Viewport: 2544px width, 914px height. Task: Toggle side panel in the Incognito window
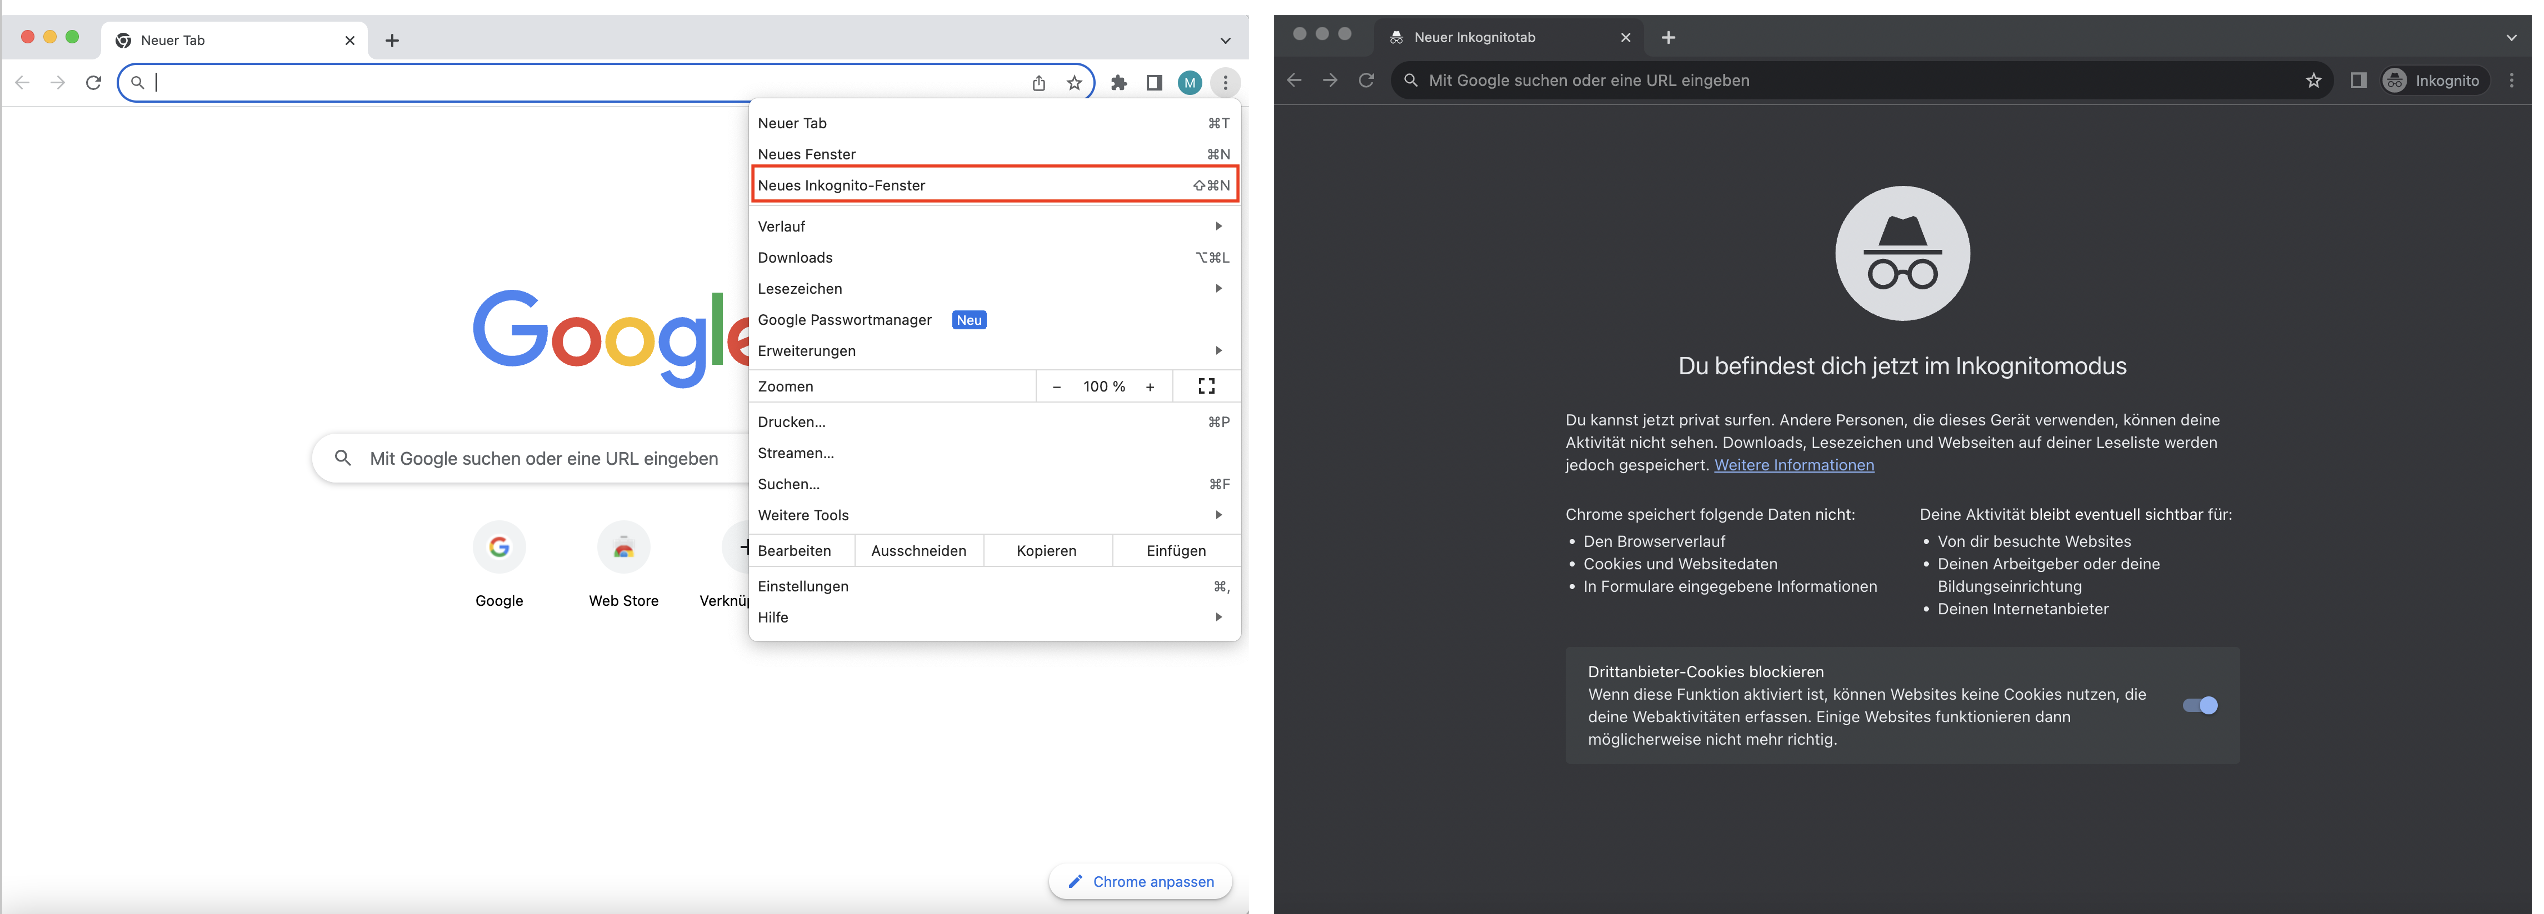coord(2358,80)
